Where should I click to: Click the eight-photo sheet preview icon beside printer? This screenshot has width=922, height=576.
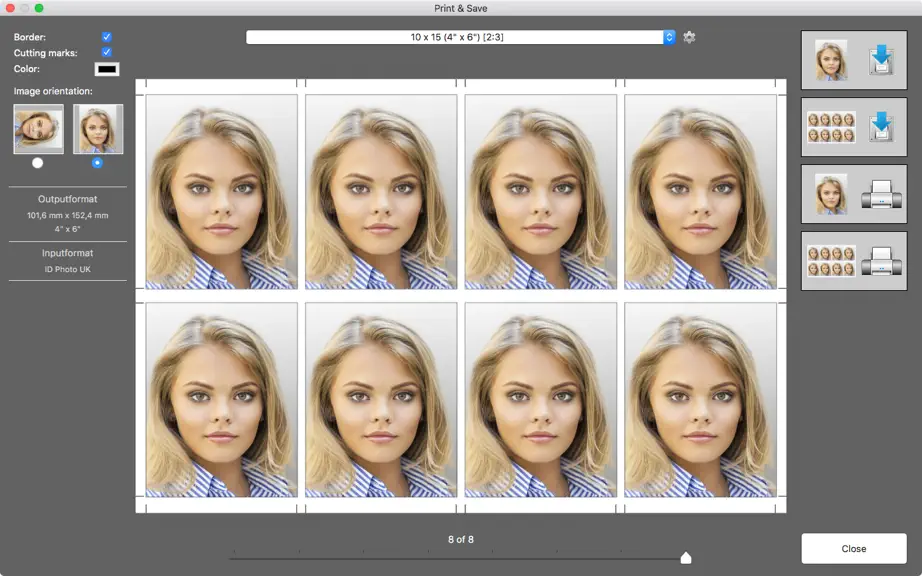click(x=831, y=261)
